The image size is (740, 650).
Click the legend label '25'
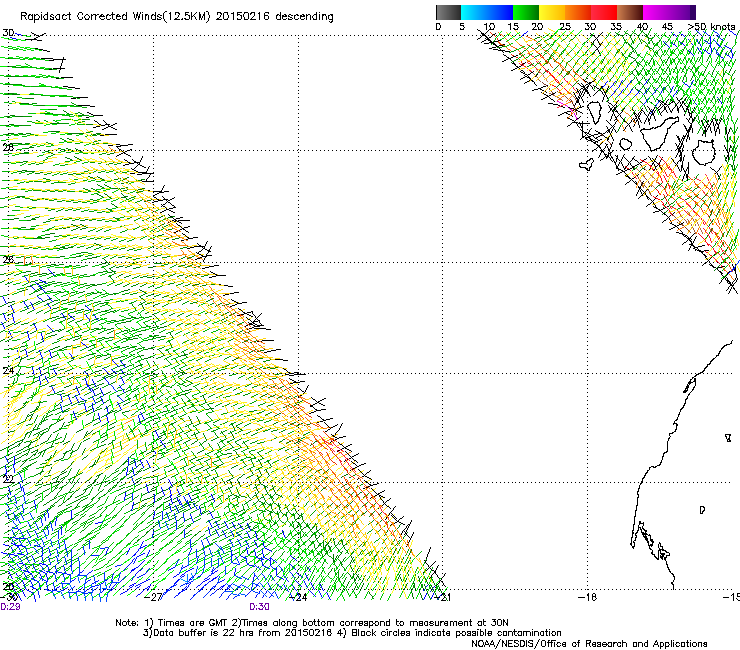coord(565,27)
